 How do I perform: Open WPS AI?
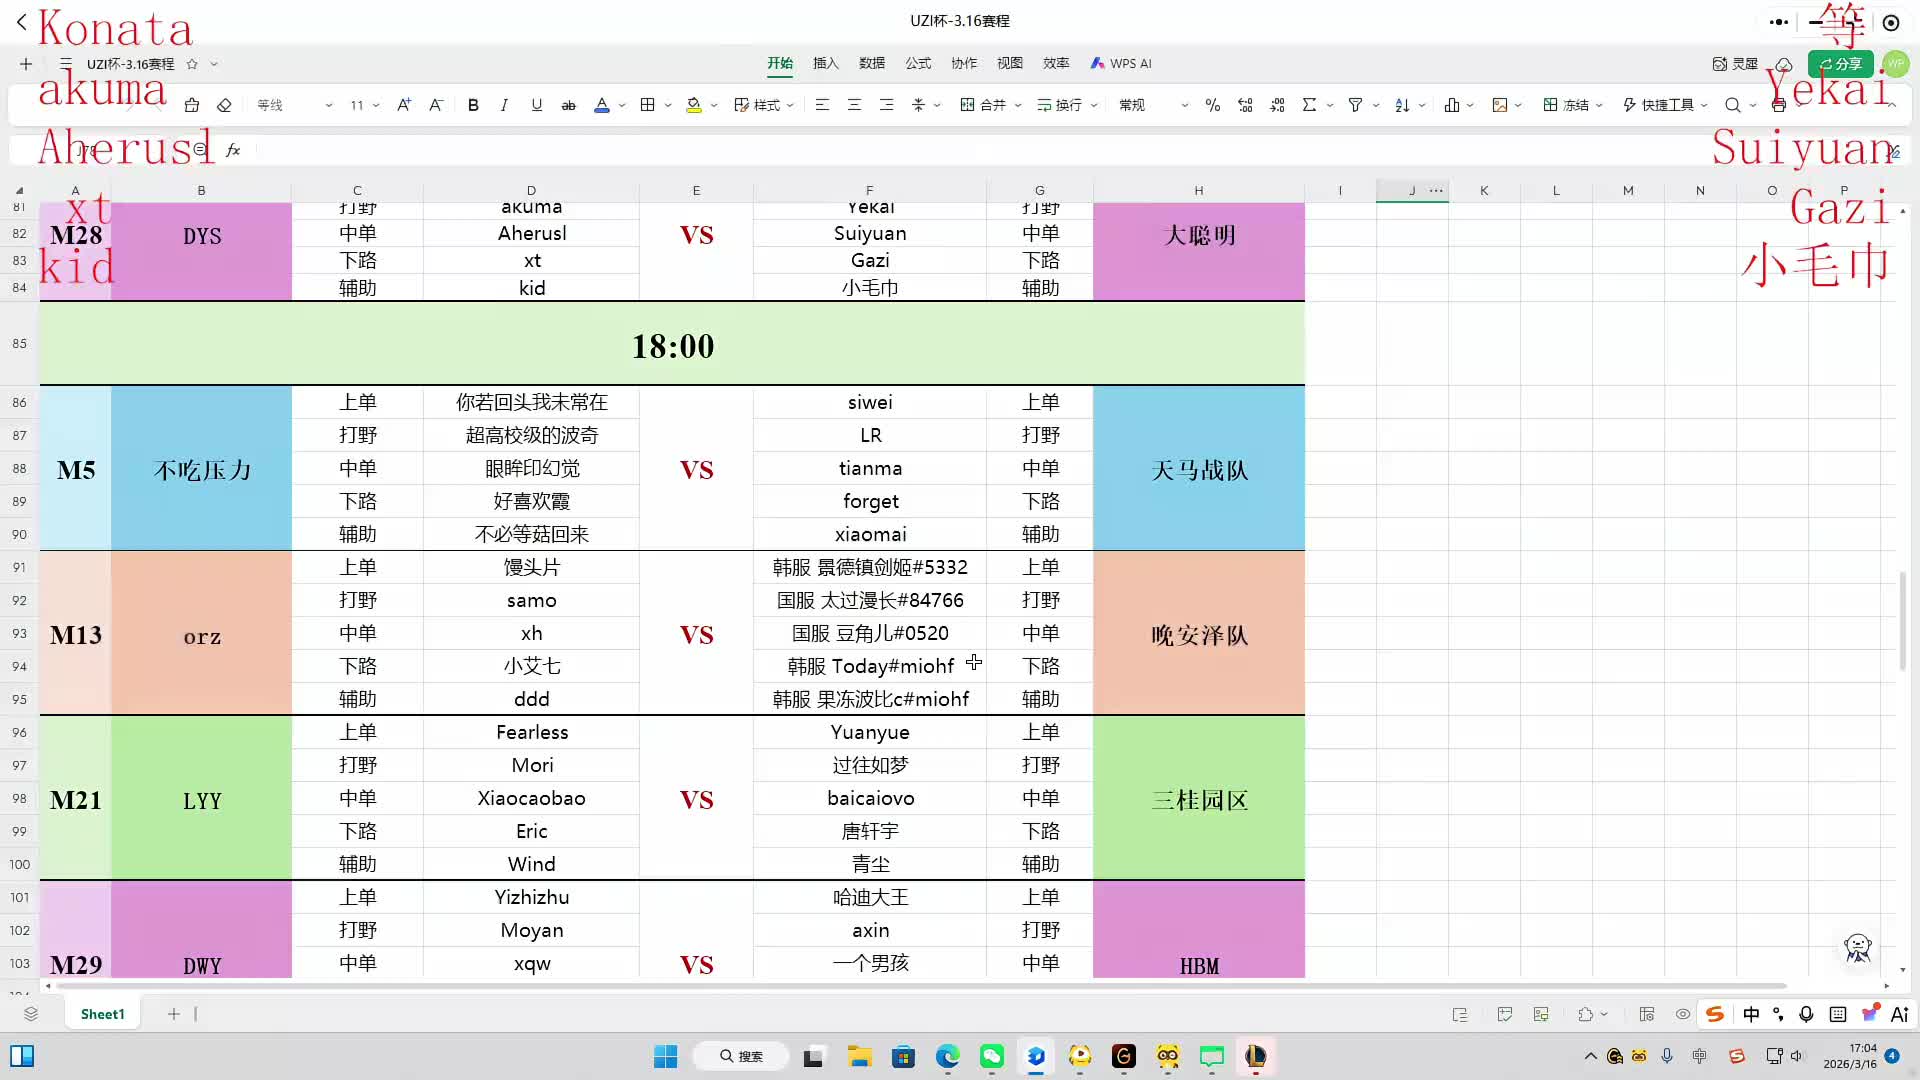tap(1121, 63)
